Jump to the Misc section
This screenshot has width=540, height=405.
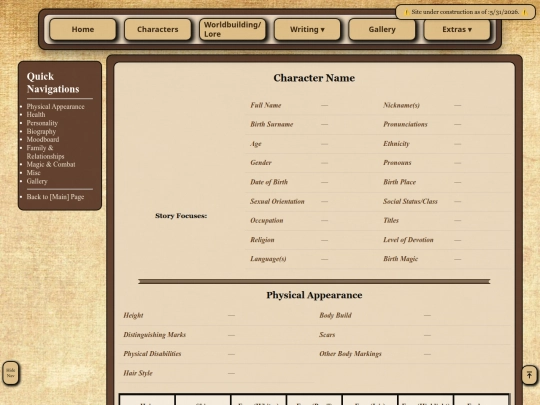coord(33,173)
